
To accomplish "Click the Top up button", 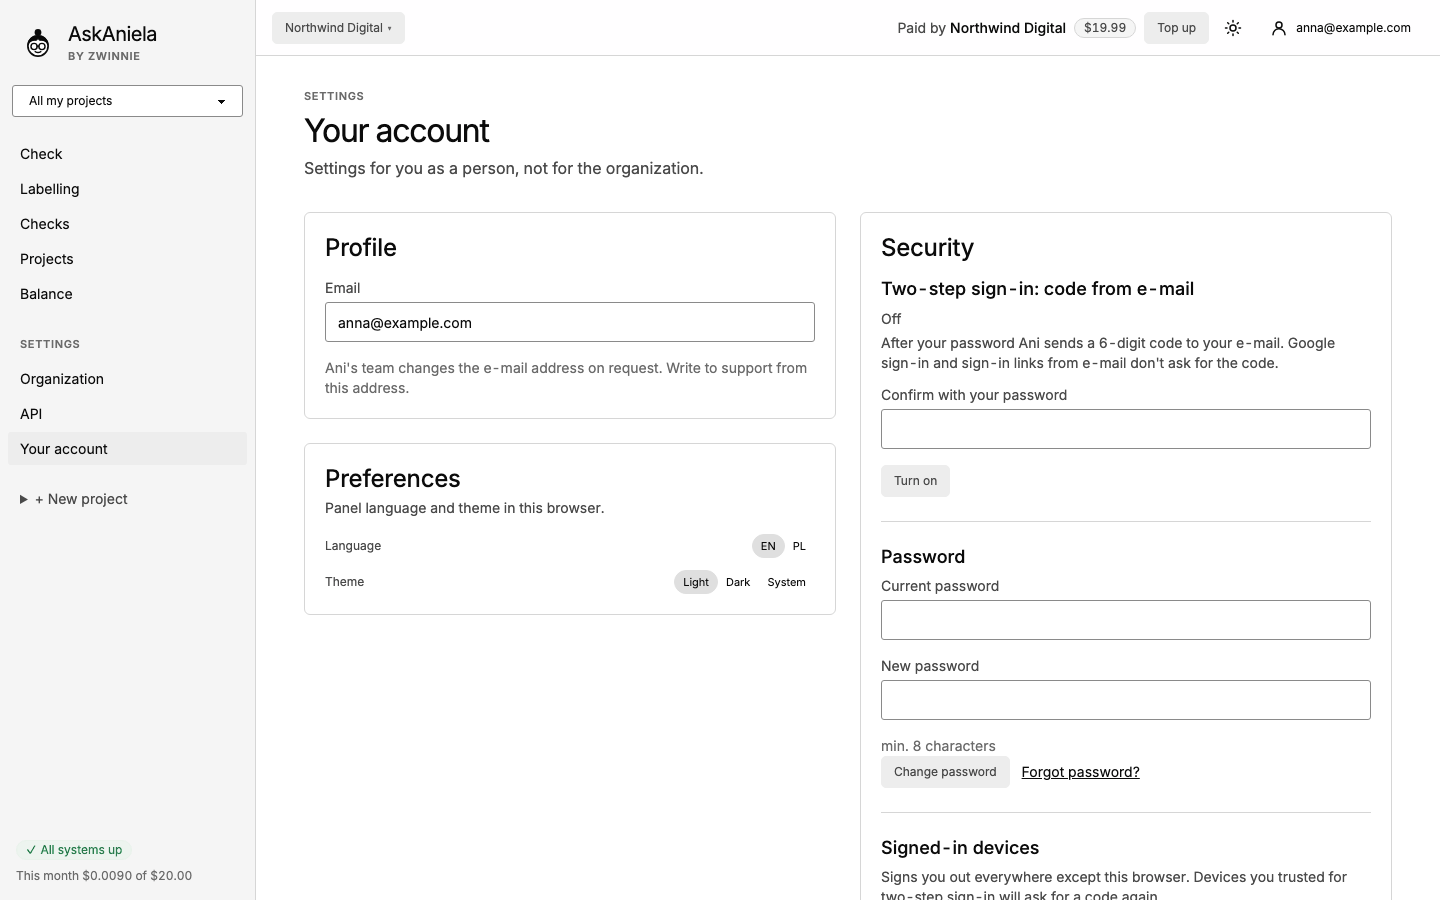I will [1176, 28].
